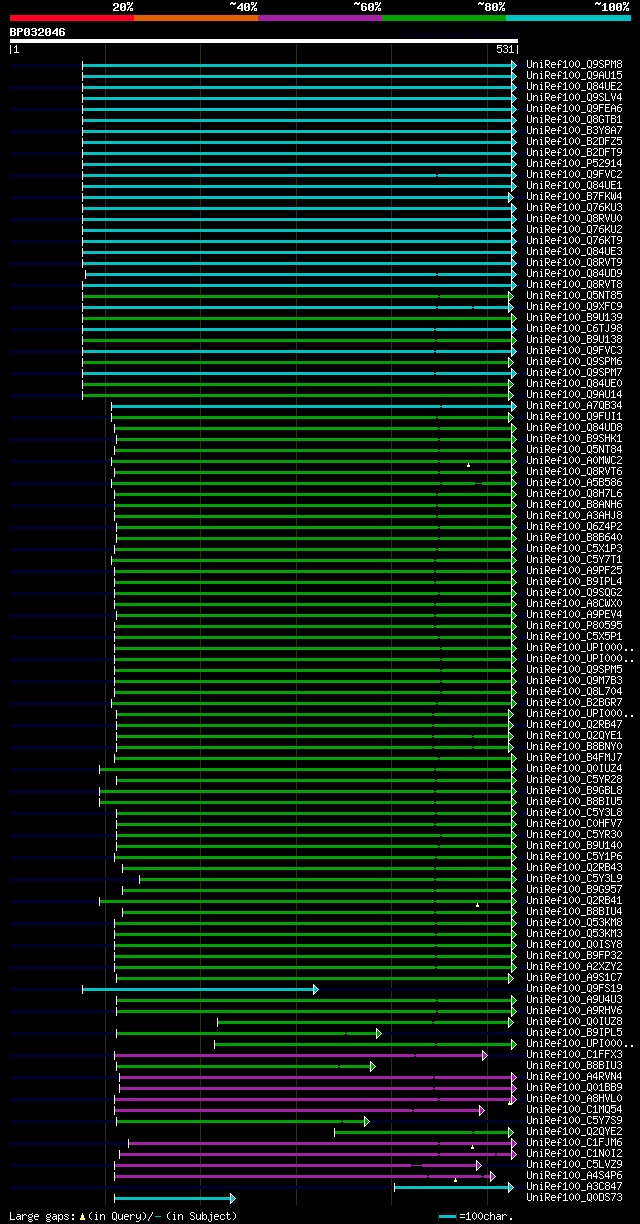Choose the UniRef100_B8B640 row label
The height and width of the screenshot is (1224, 640).
pos(575,537)
